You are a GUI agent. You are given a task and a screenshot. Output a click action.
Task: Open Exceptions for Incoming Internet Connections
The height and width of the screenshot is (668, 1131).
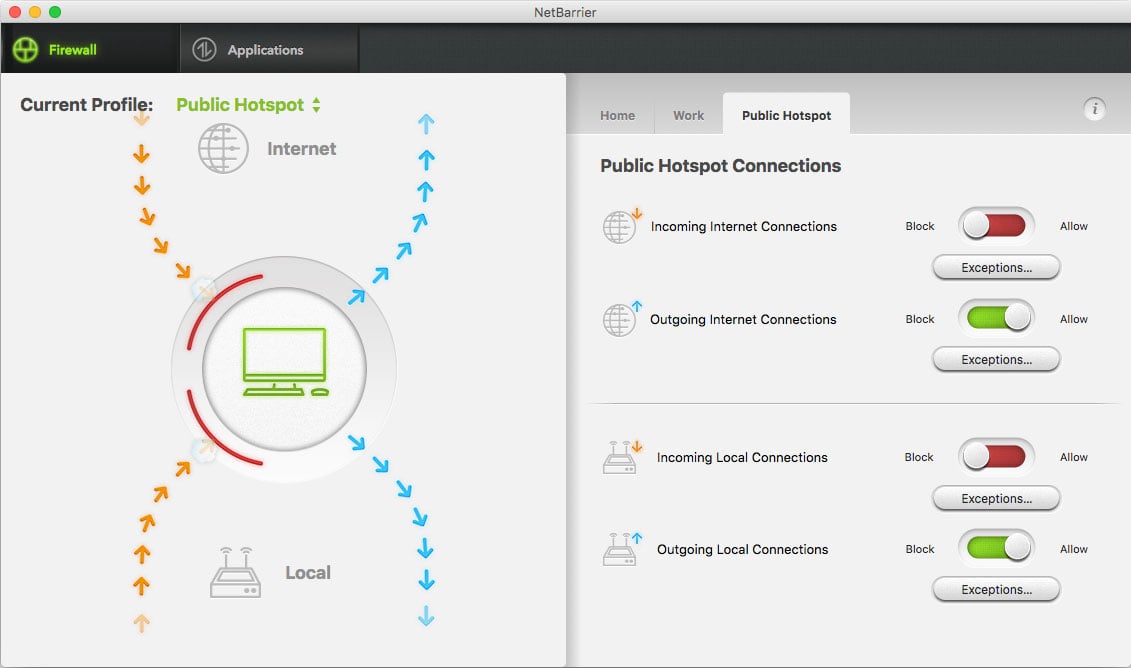(x=996, y=268)
